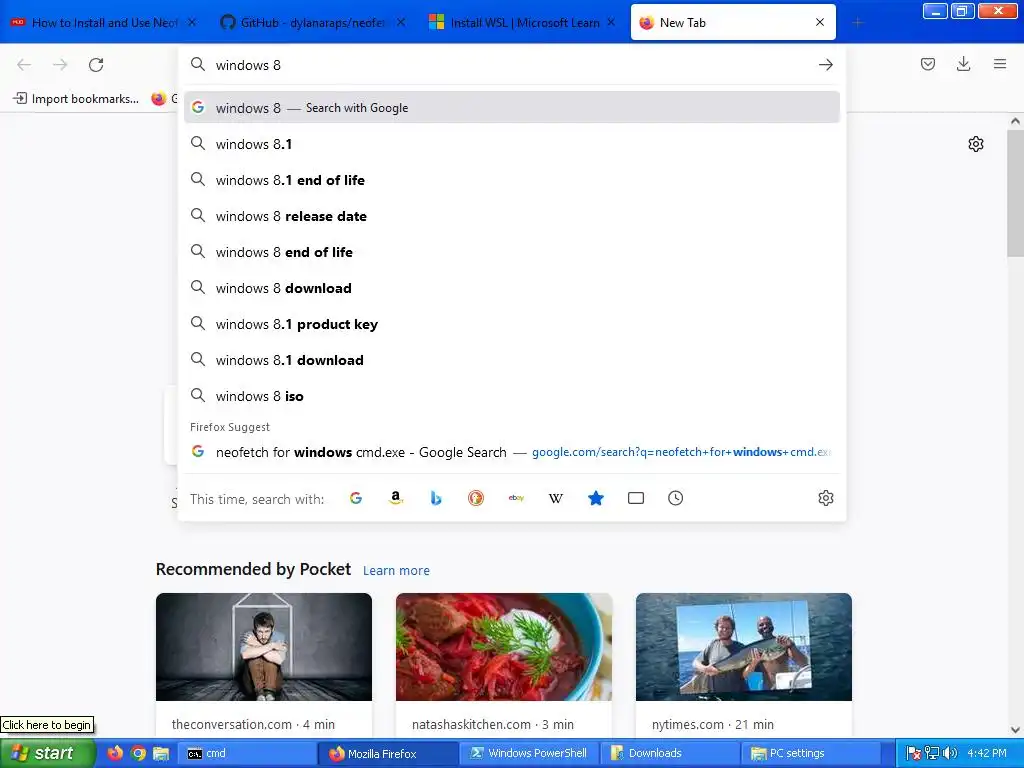Open the Firefox application menu
The height and width of the screenshot is (768, 1024).
pos(999,64)
